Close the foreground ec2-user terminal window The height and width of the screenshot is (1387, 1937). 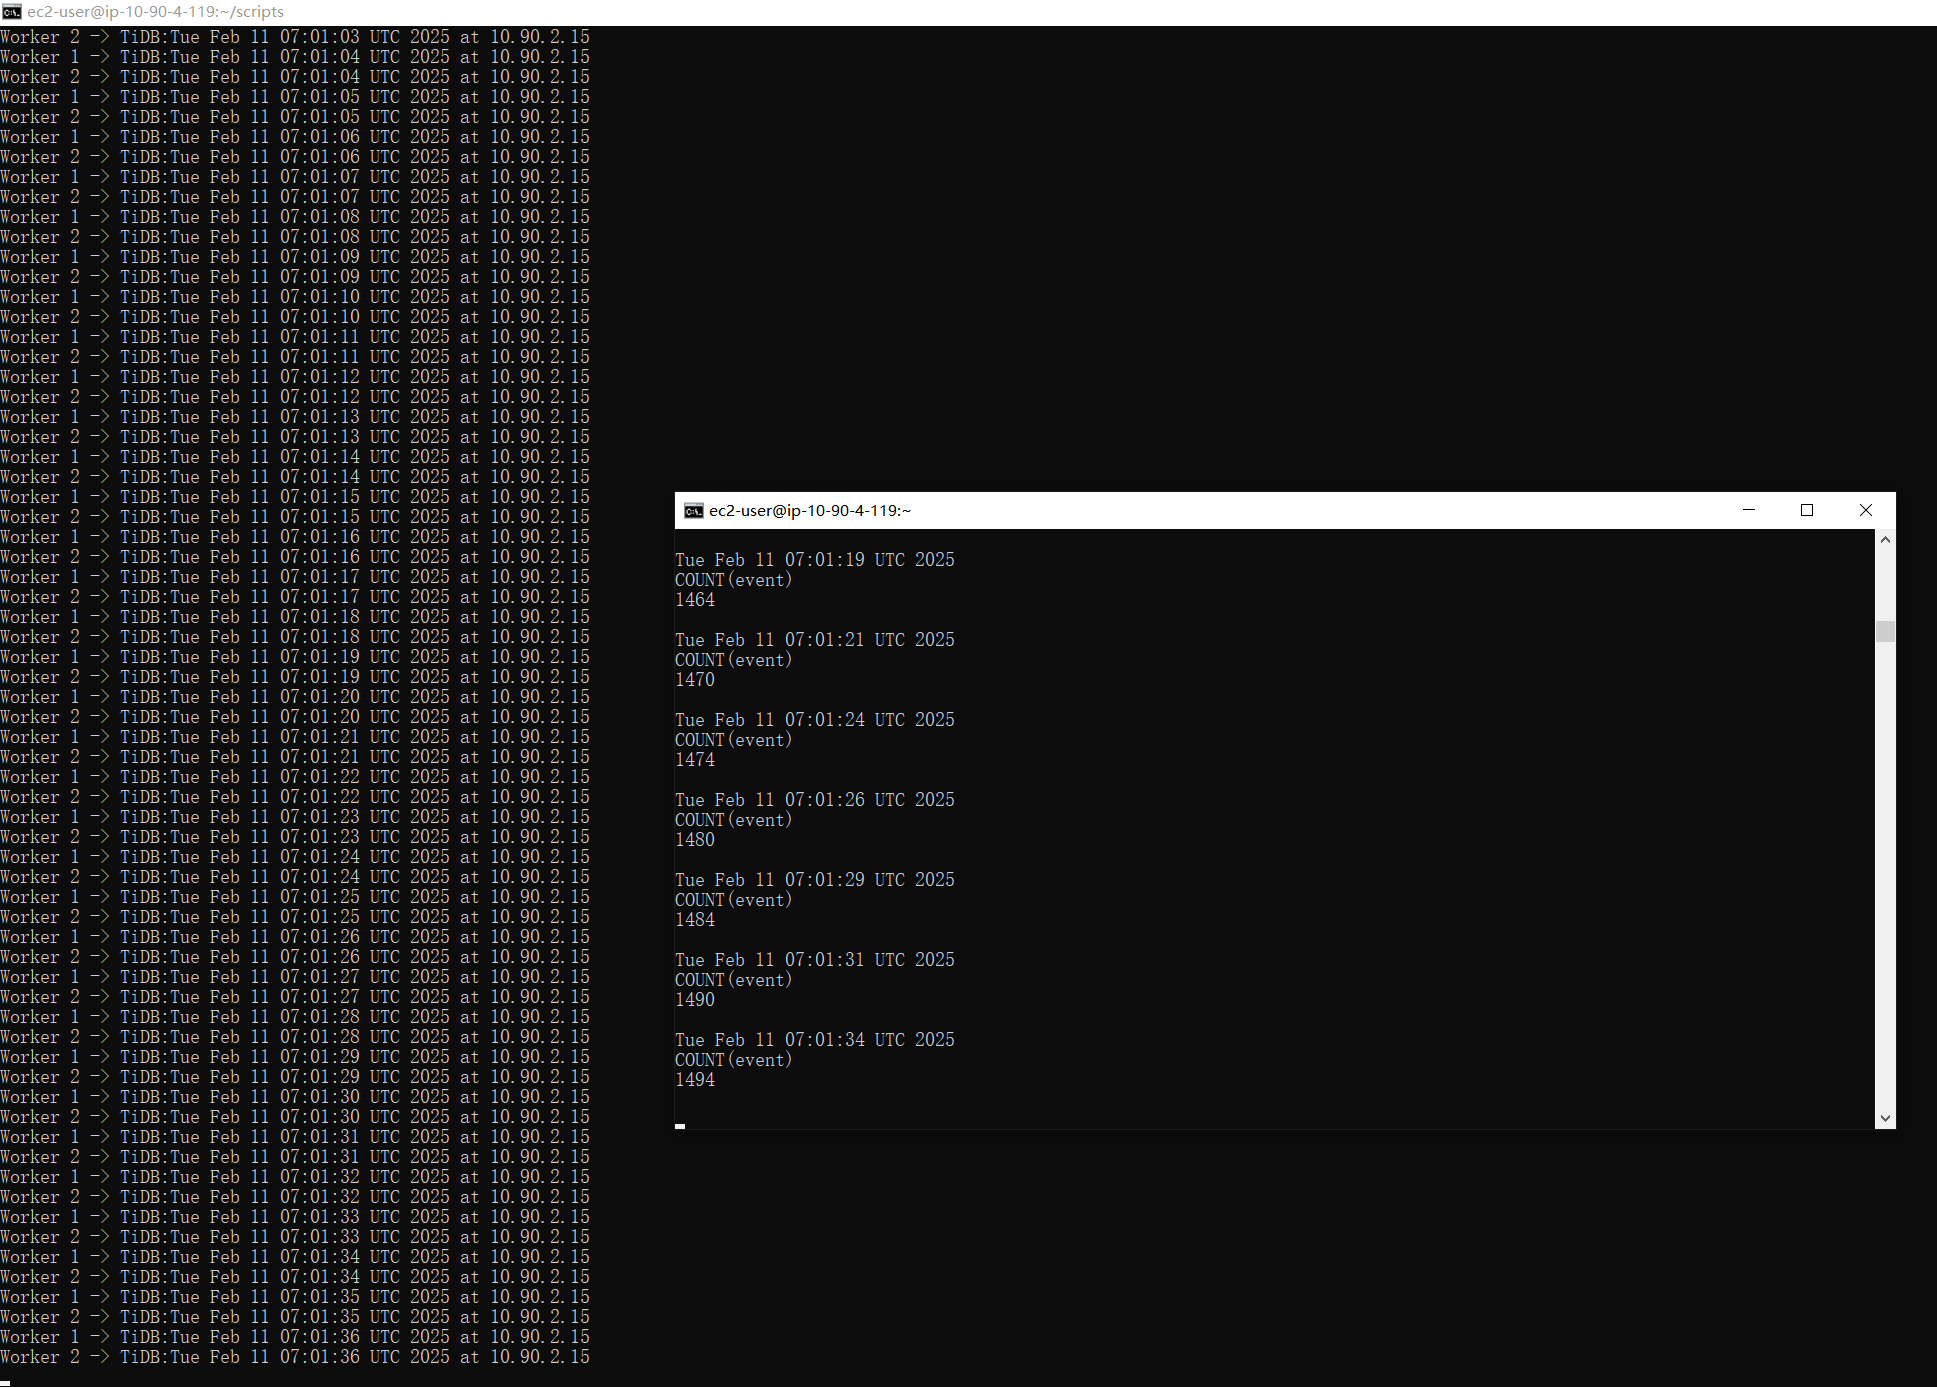[x=1865, y=510]
